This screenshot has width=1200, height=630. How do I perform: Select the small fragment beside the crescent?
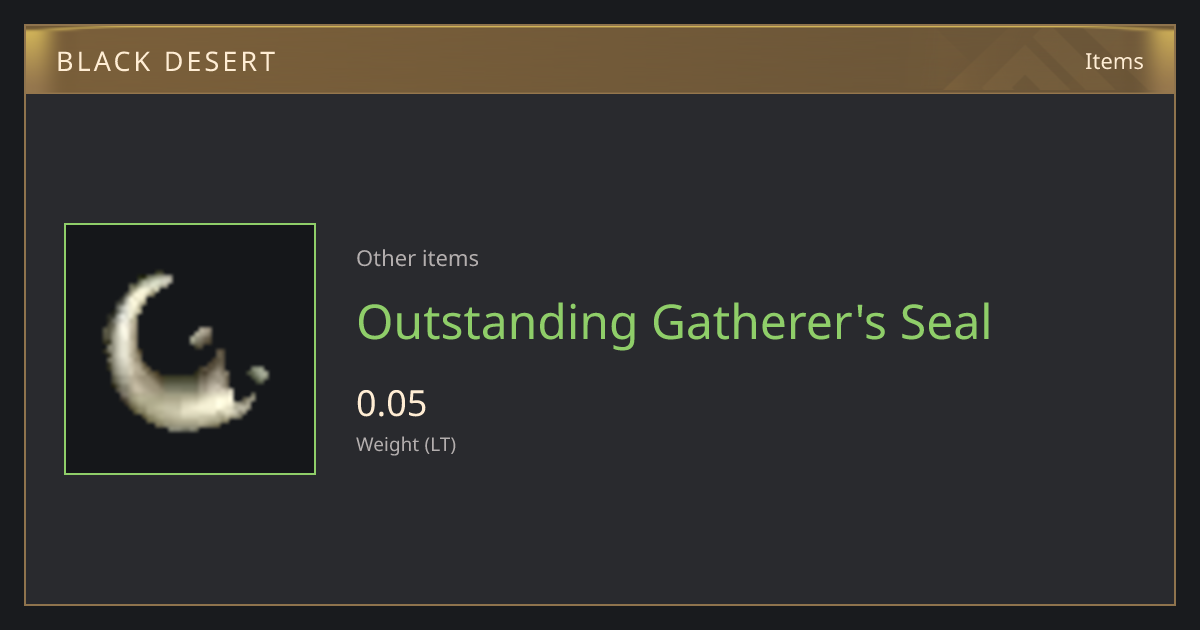coord(201,337)
